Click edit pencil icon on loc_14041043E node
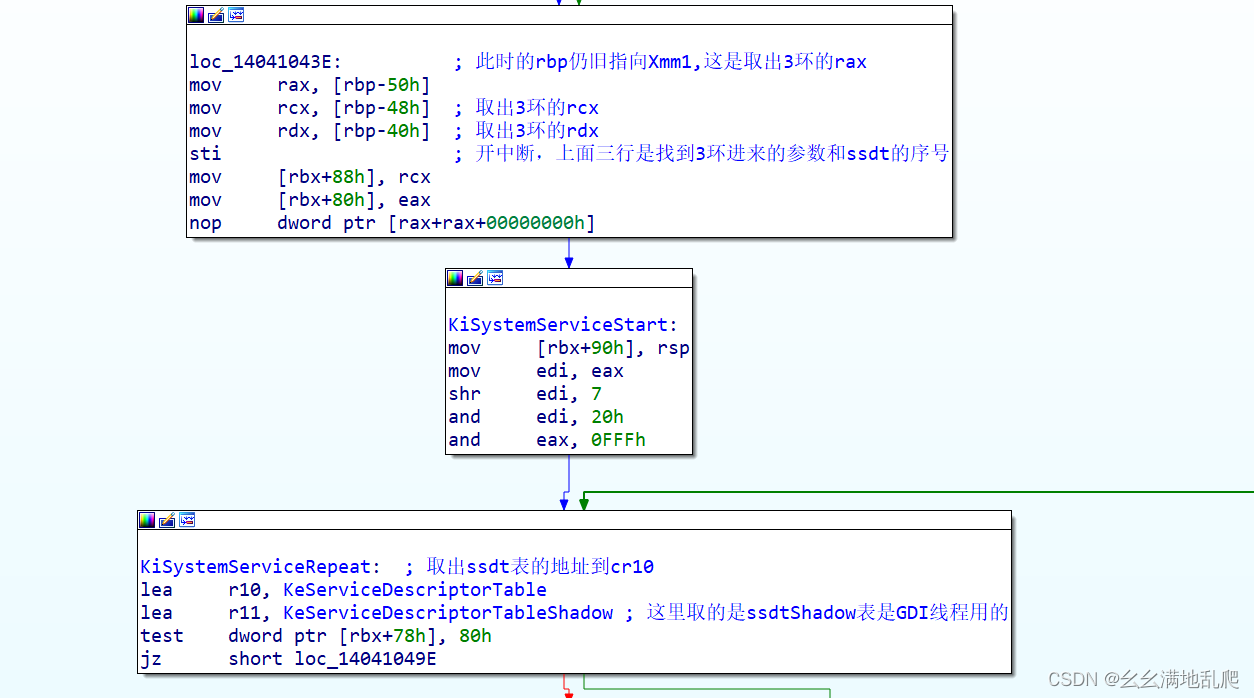The height and width of the screenshot is (698, 1254). coord(216,15)
